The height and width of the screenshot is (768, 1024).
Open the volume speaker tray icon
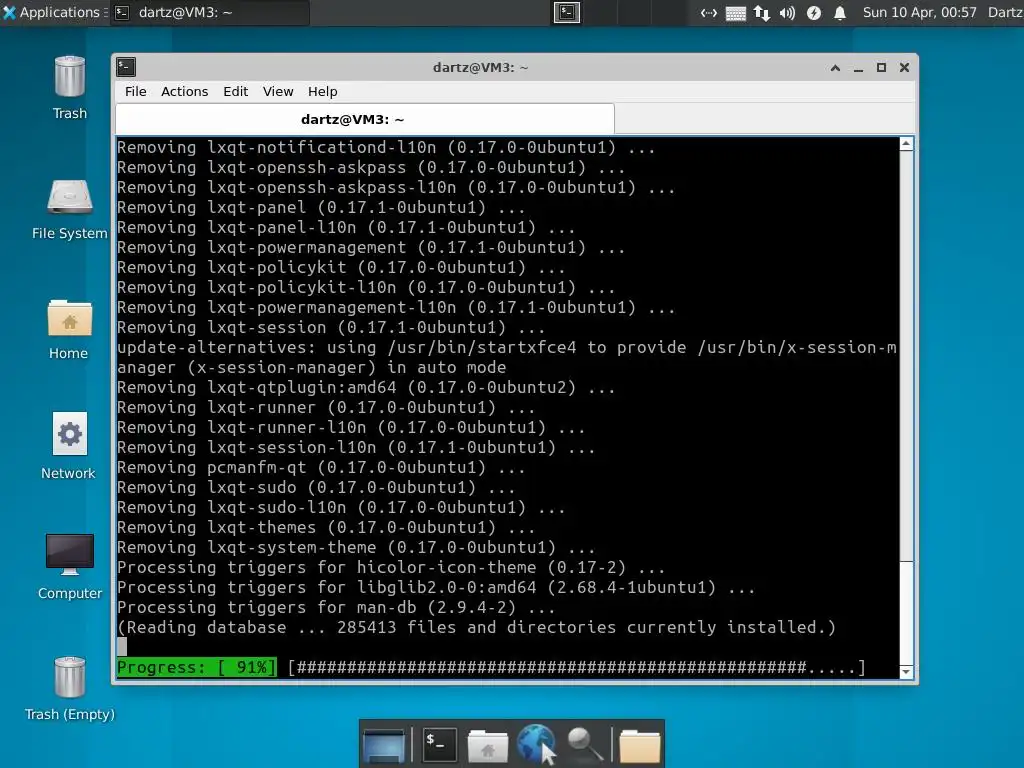788,12
